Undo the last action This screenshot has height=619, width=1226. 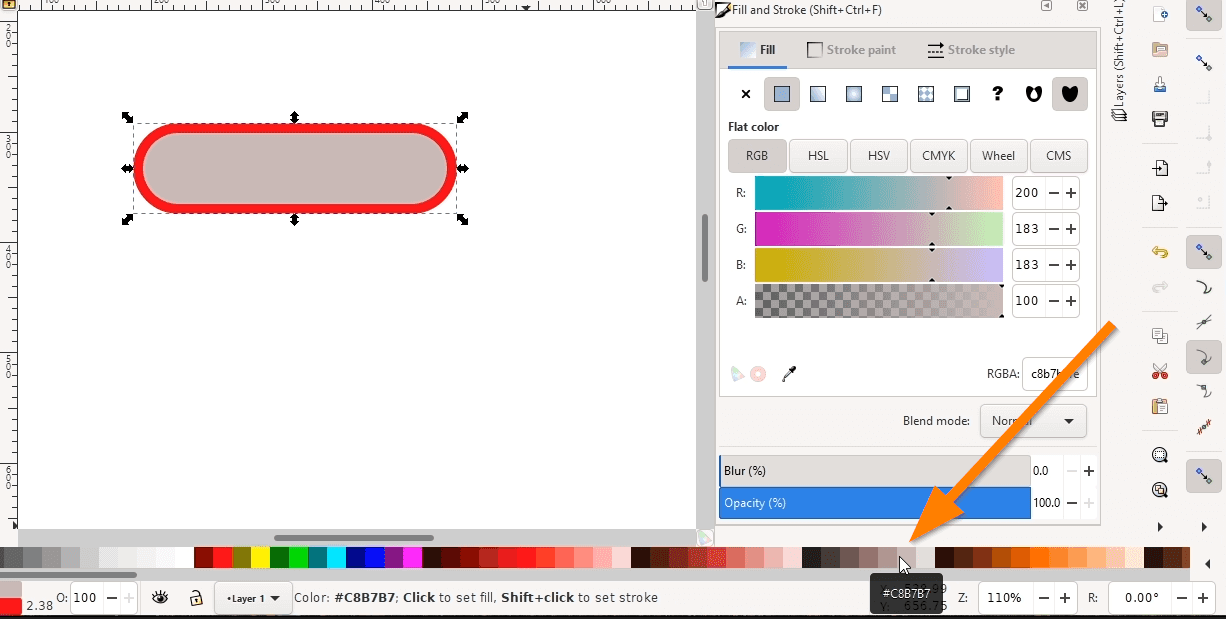1159,252
